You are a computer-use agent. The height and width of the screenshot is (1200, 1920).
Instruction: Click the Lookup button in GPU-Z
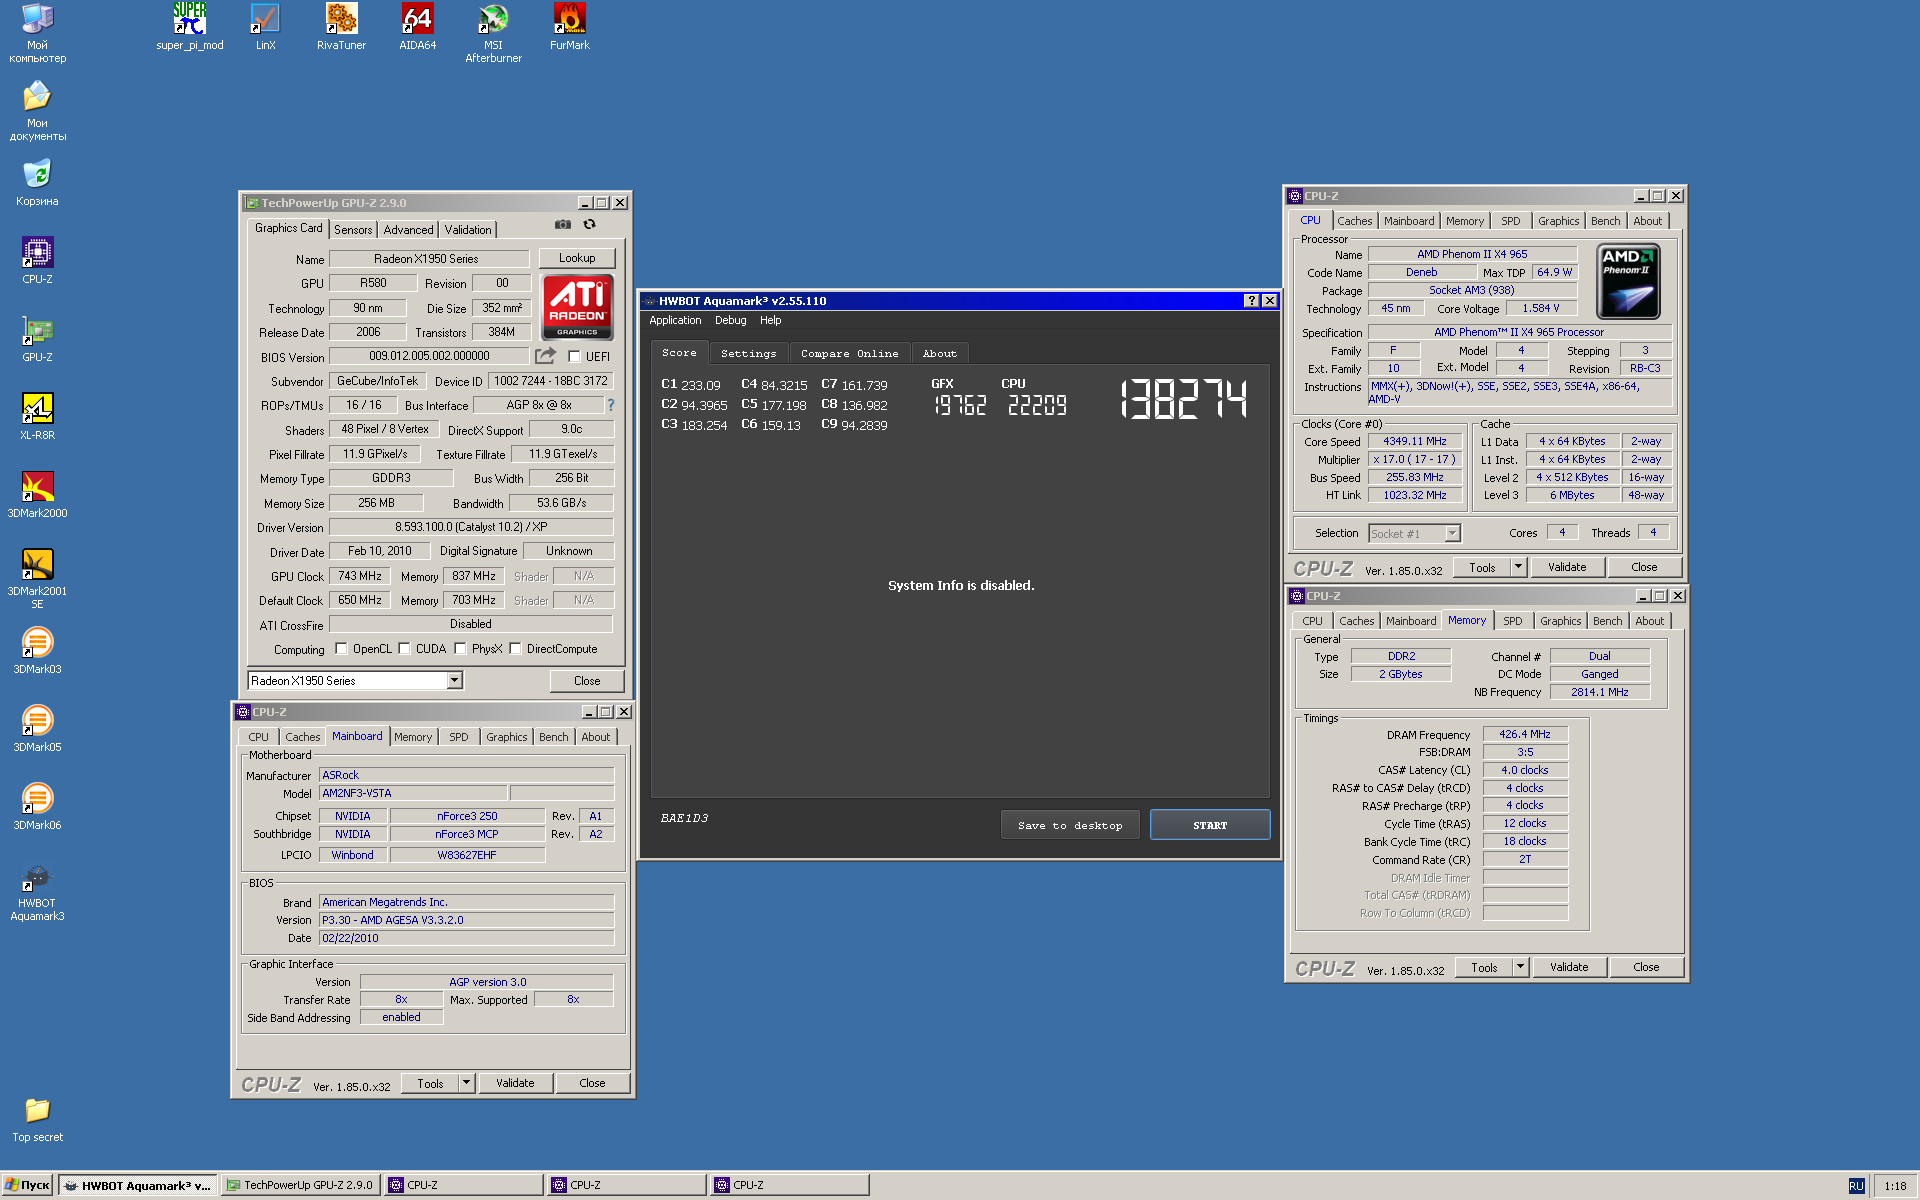coord(577,258)
